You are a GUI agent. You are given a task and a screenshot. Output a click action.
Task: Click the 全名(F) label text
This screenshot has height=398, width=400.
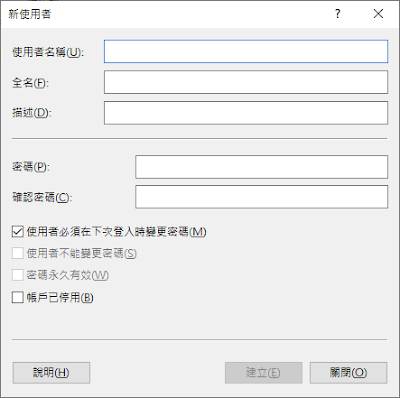(x=30, y=83)
